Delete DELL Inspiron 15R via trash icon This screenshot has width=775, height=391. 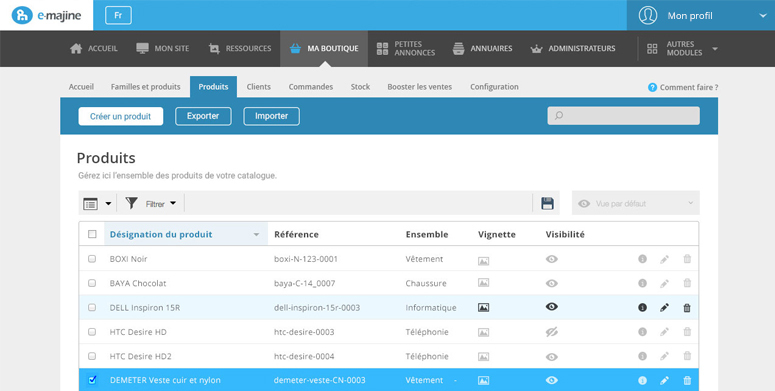pos(687,307)
